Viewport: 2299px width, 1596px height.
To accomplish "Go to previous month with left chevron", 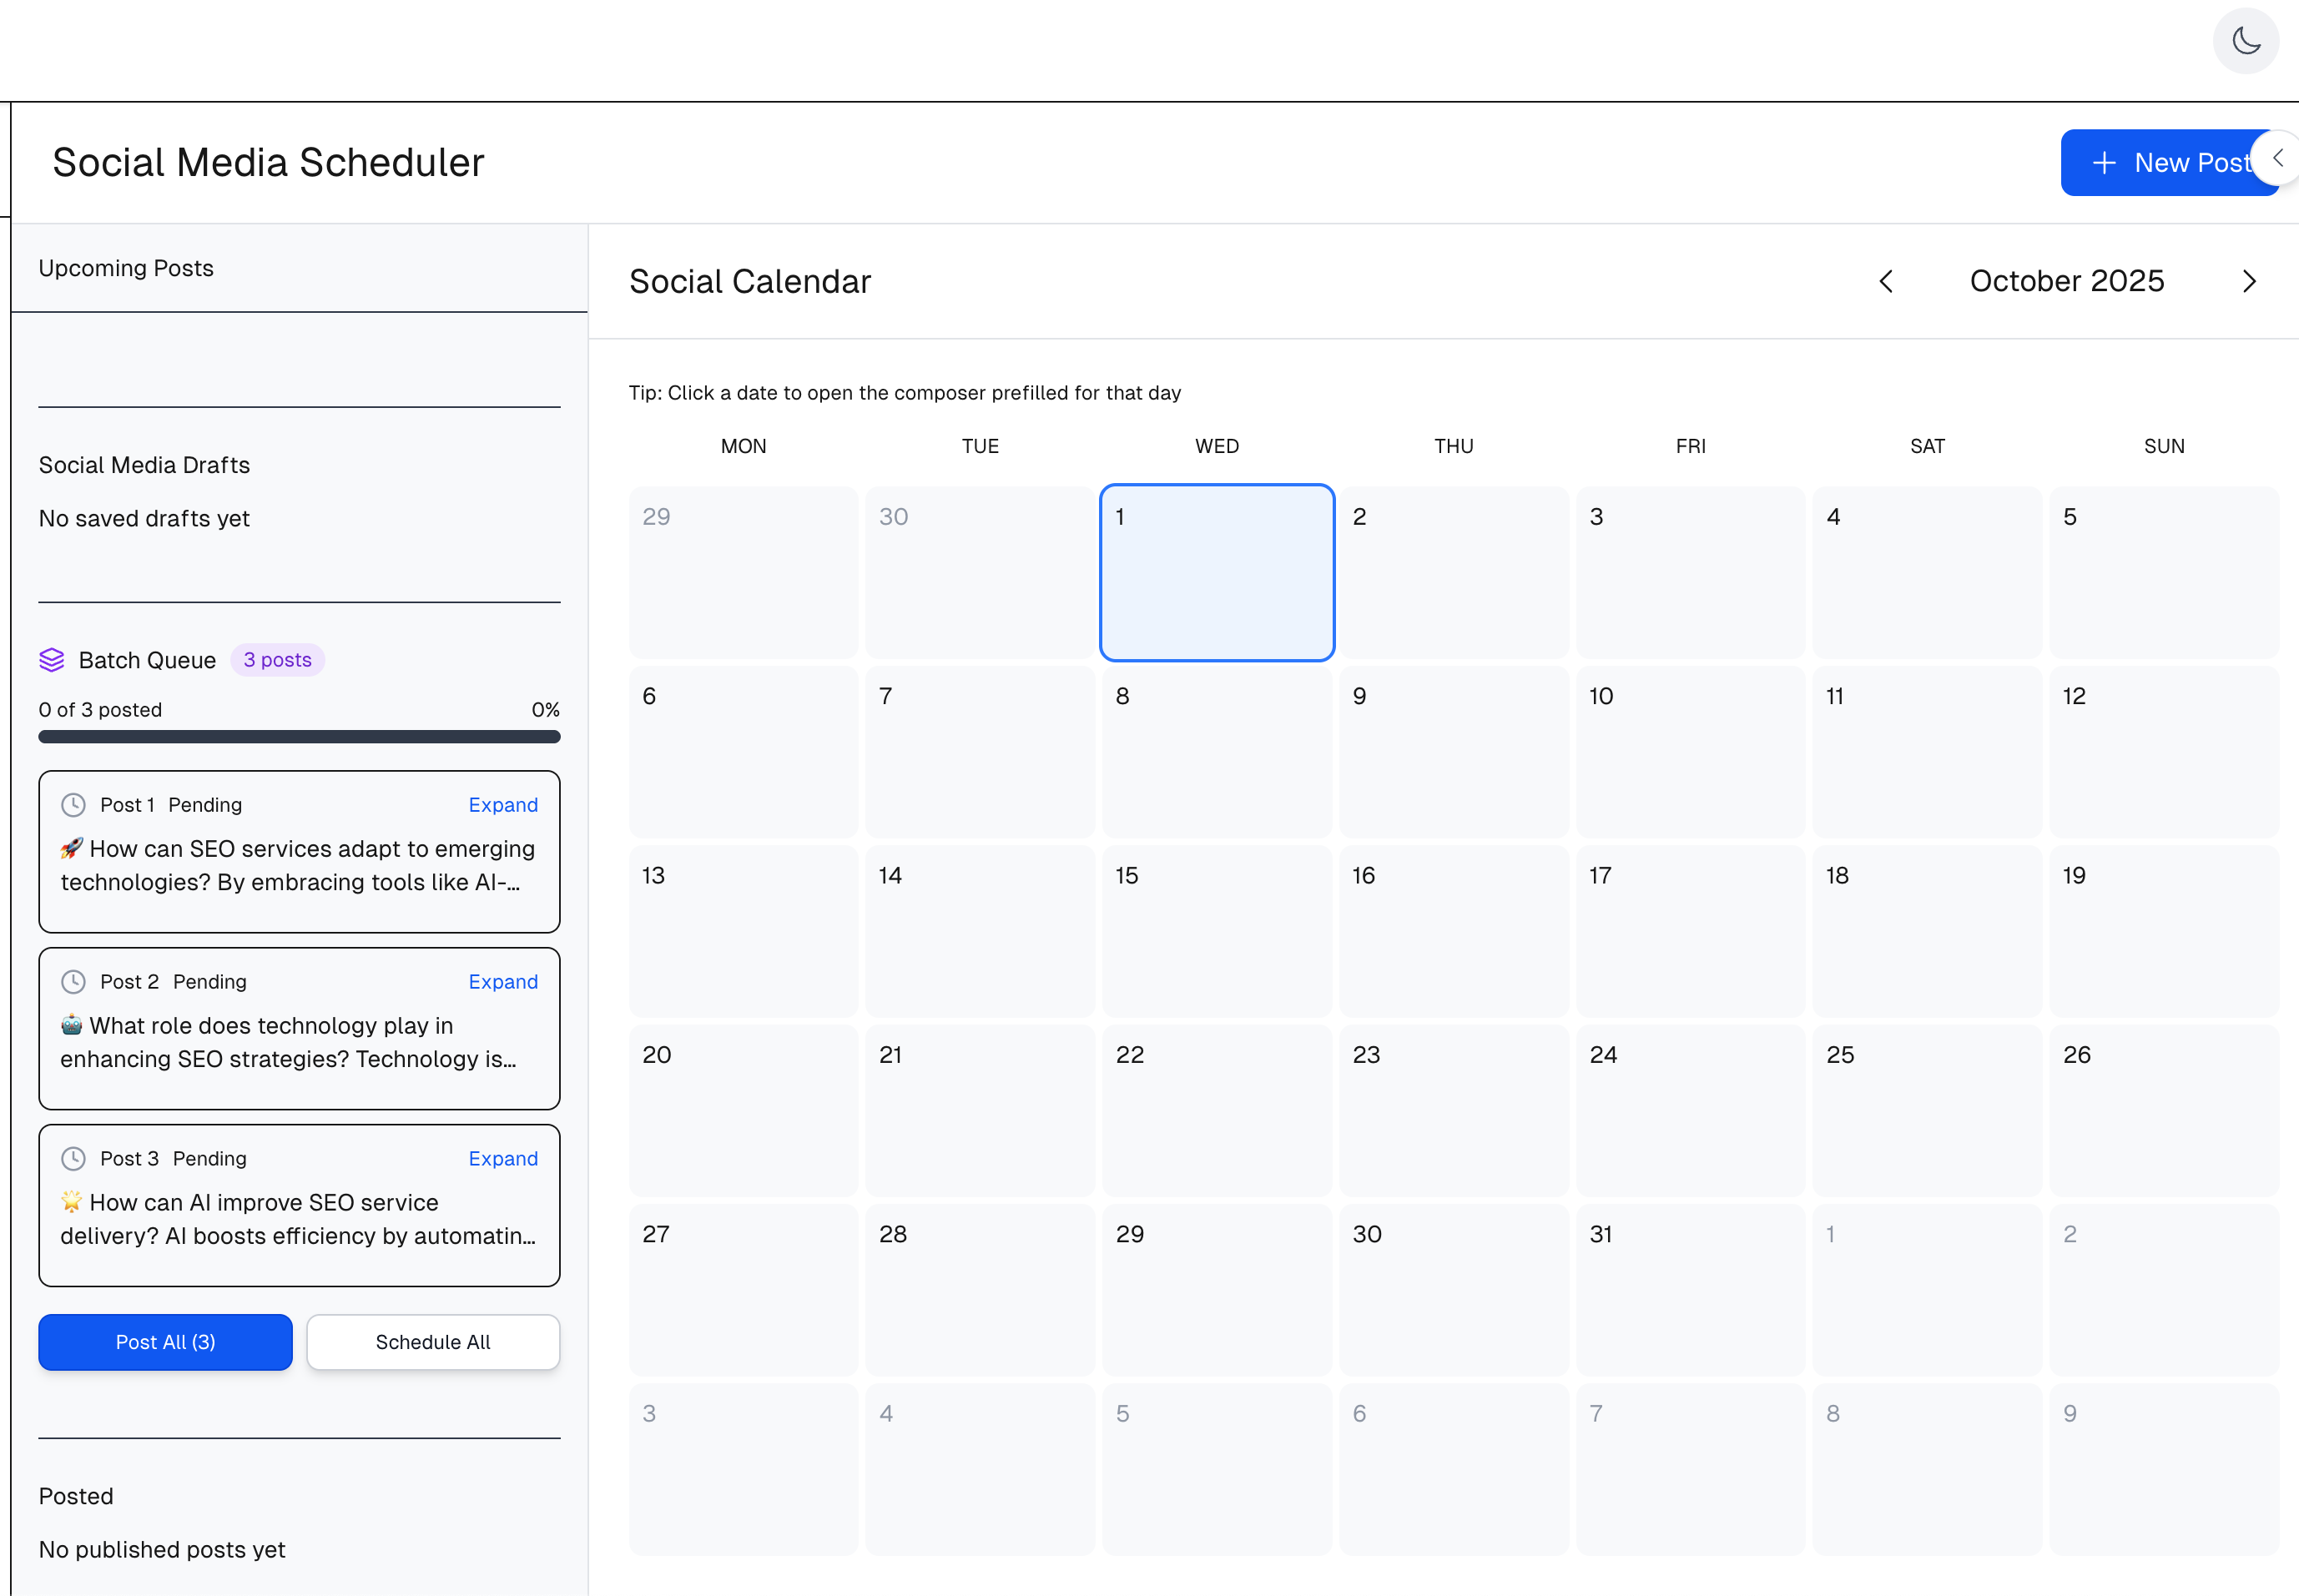I will click(x=1886, y=281).
